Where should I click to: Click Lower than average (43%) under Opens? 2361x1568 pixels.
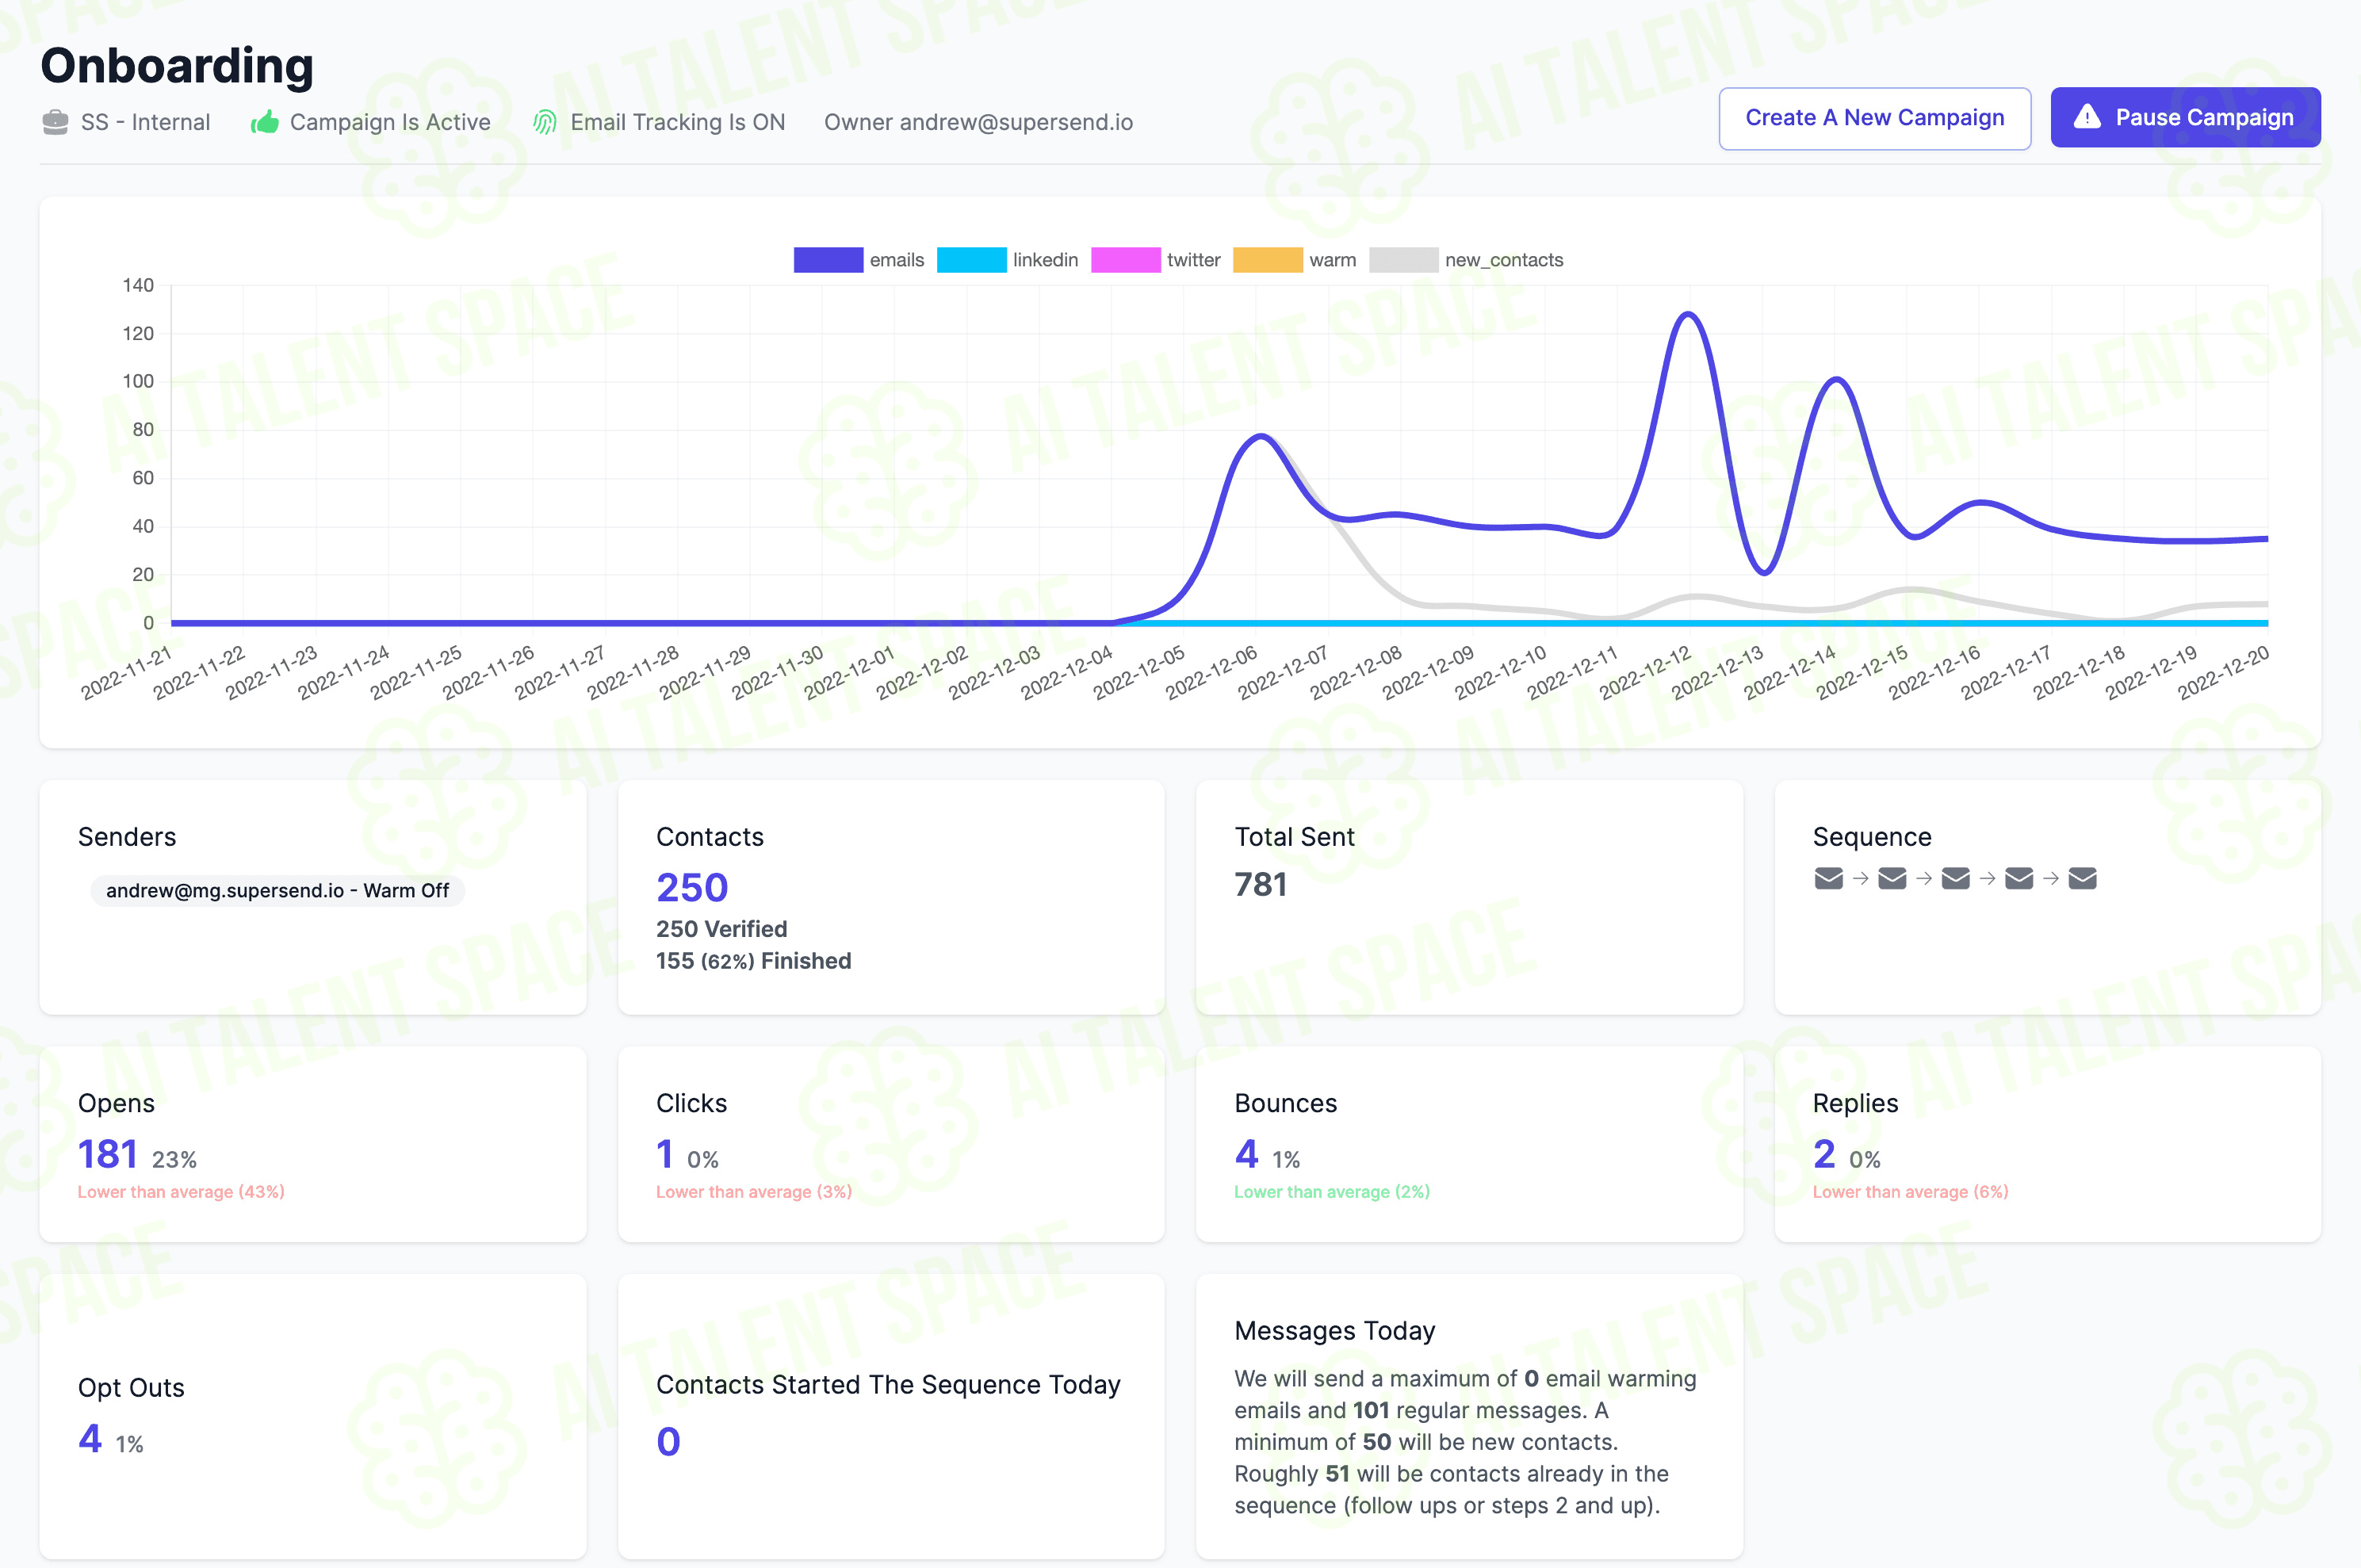click(181, 1192)
